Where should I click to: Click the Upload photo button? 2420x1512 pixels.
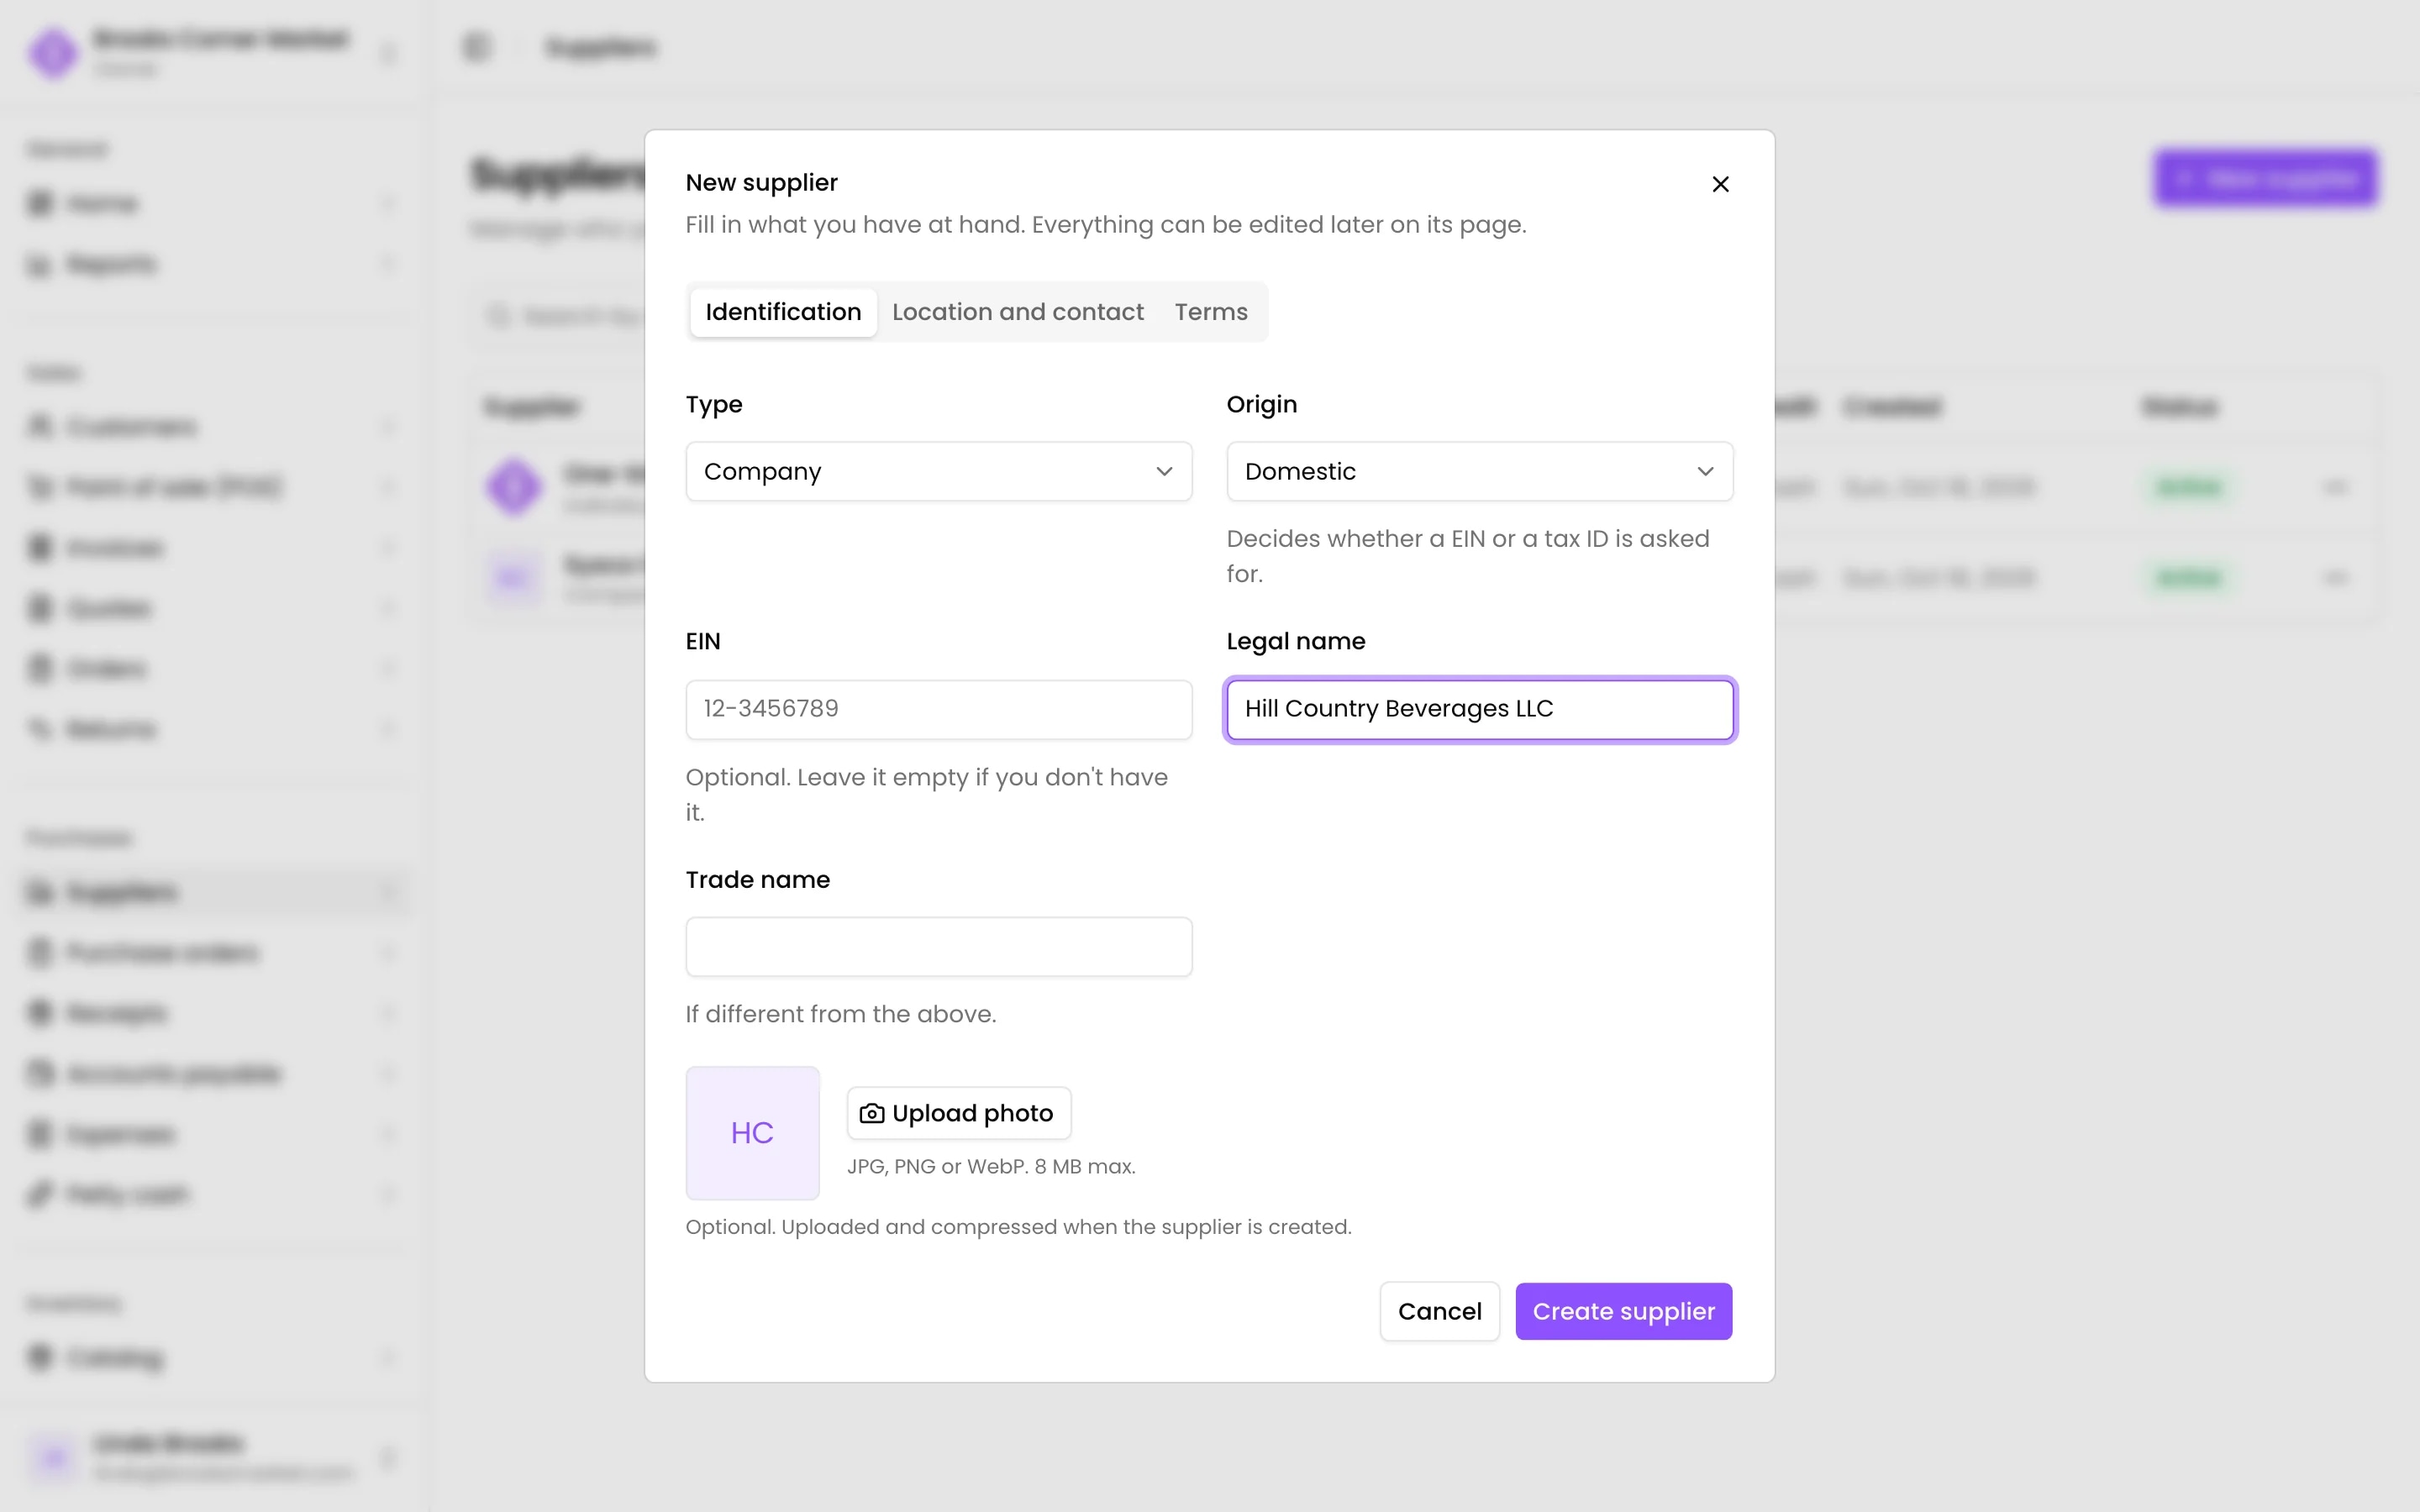click(958, 1113)
